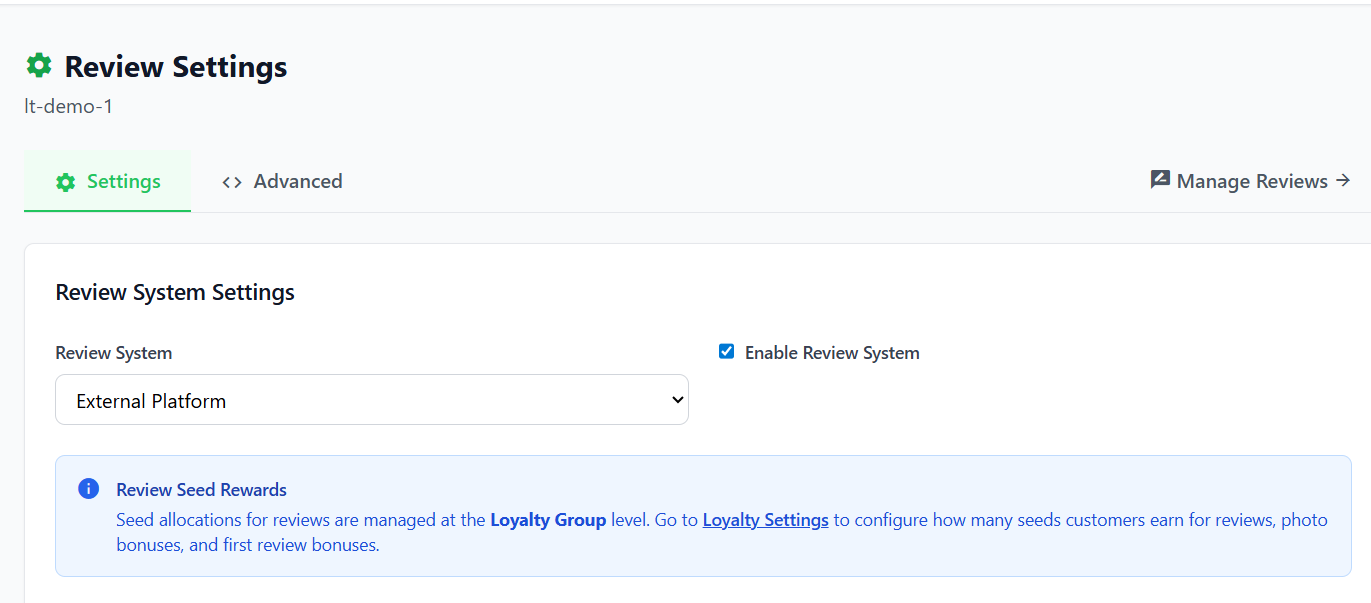Open the Manage Reviews link
The image size is (1371, 603).
[x=1251, y=181]
